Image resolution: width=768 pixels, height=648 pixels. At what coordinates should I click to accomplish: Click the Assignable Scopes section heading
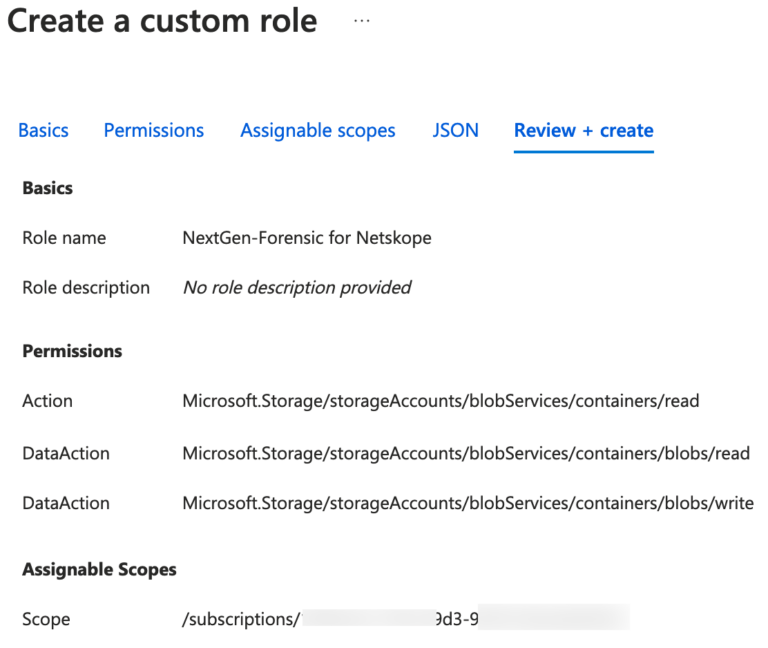tap(99, 569)
